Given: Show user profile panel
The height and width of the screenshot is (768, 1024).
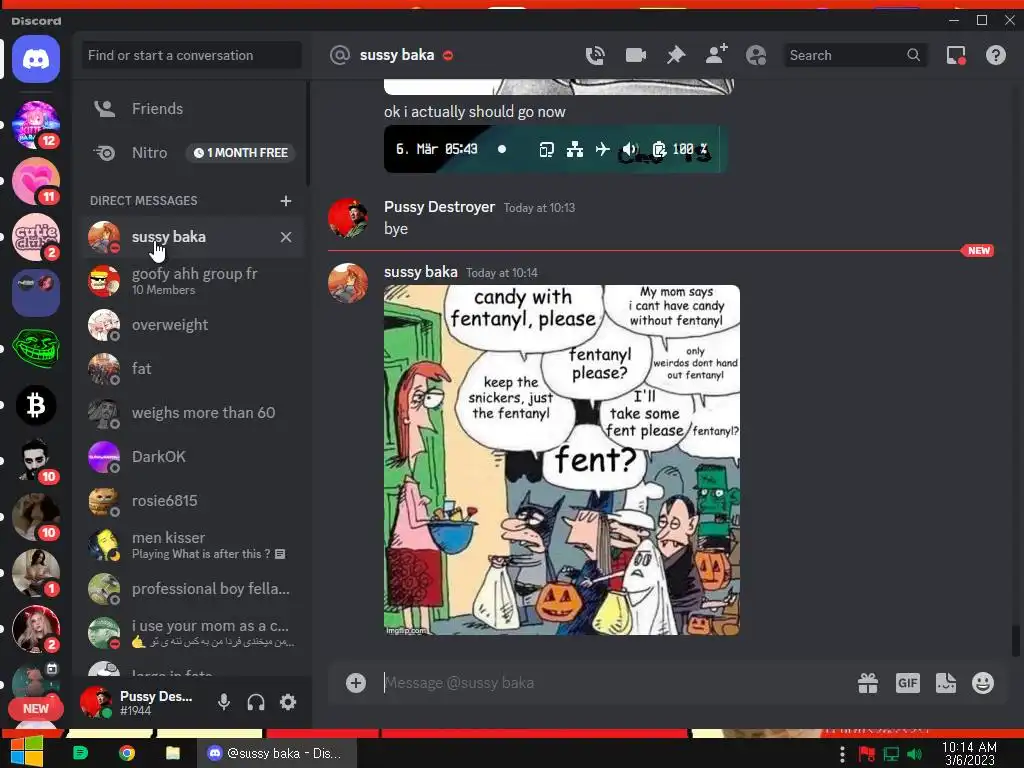Looking at the screenshot, I should tap(756, 56).
